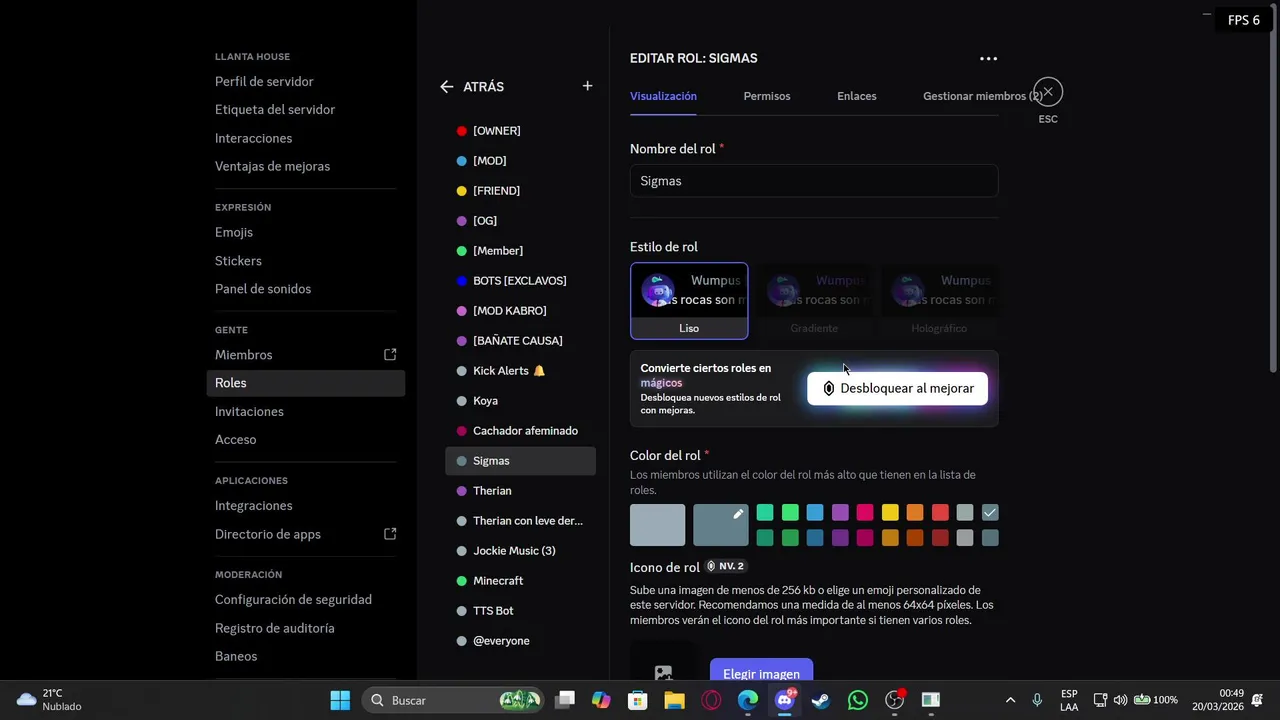Select the Holográfico role style
This screenshot has height=720, width=1280.
coord(939,301)
